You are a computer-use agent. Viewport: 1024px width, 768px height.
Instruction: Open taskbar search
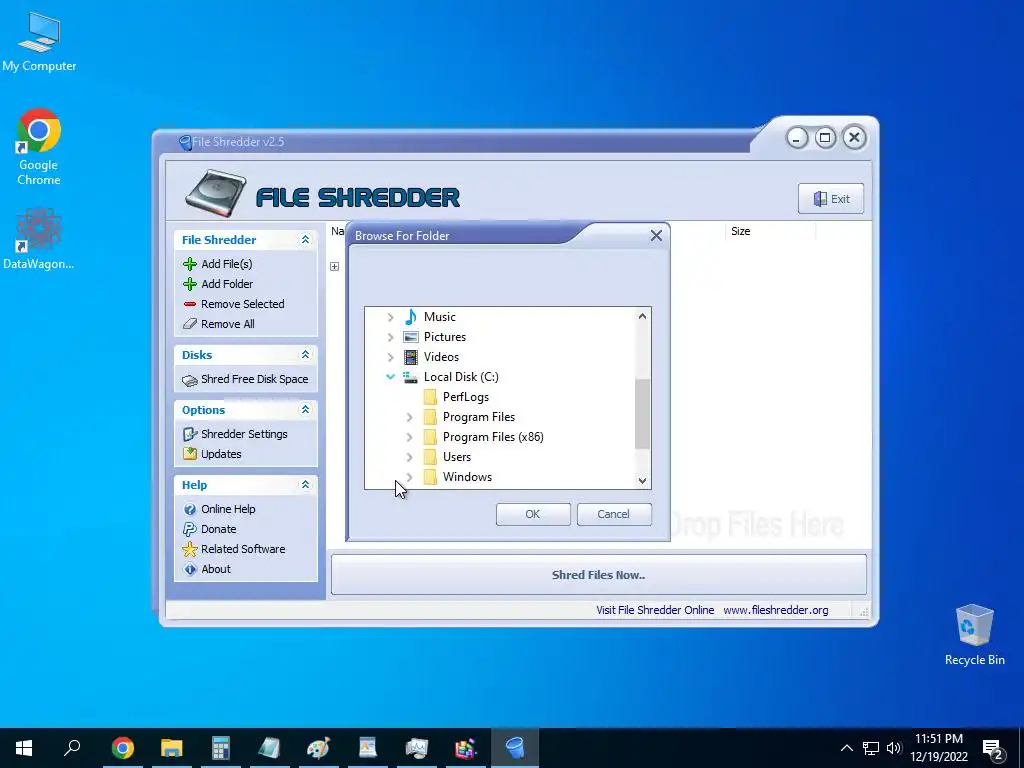[72, 748]
